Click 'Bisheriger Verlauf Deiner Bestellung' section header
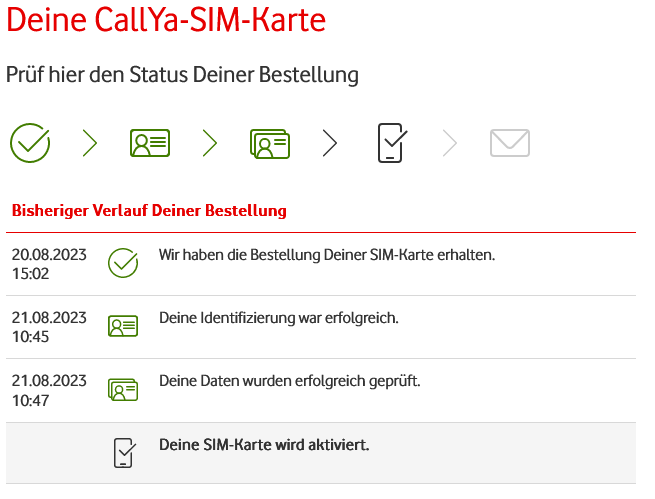 click(x=149, y=210)
